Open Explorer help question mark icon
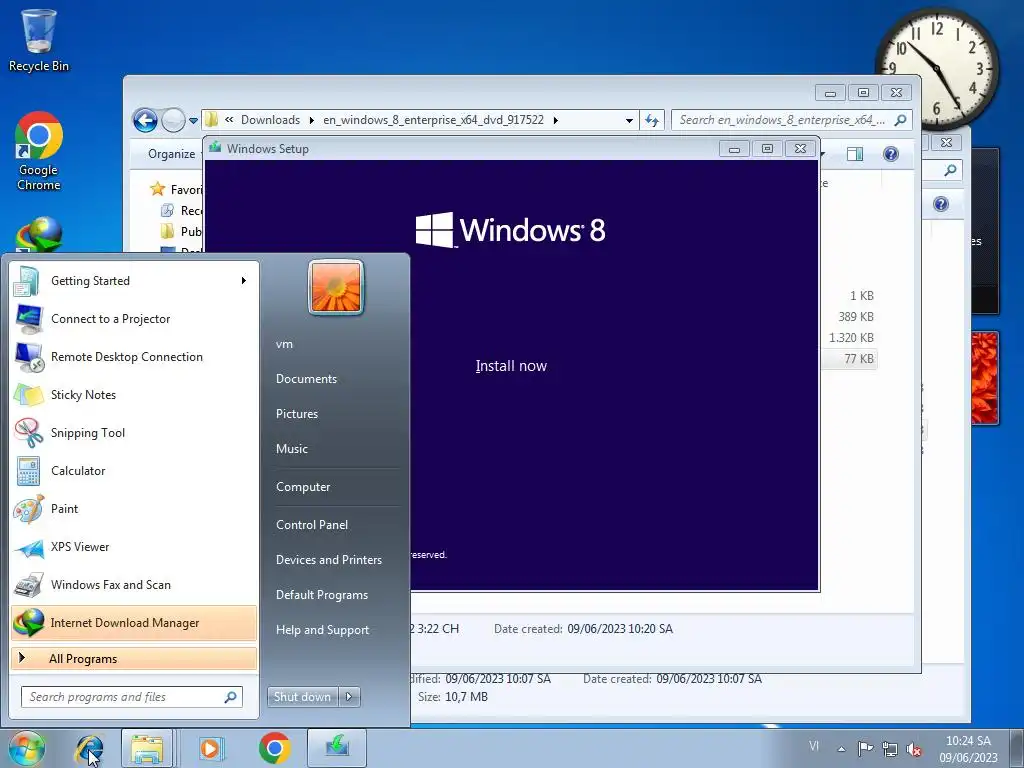Viewport: 1024px width, 768px height. (x=891, y=154)
